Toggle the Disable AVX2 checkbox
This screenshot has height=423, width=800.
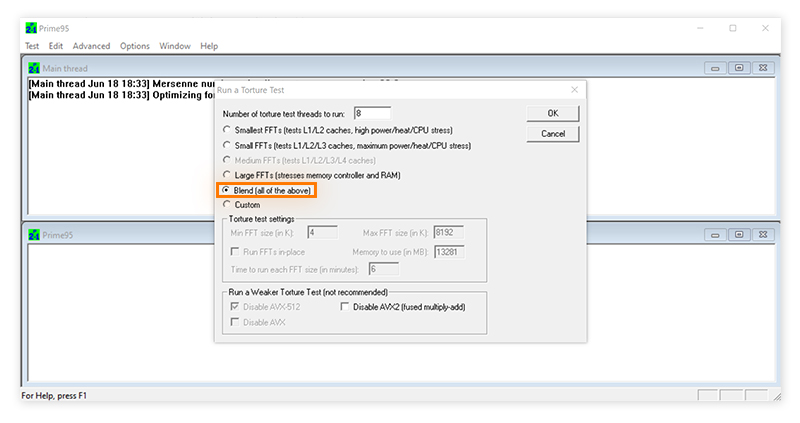pos(345,307)
